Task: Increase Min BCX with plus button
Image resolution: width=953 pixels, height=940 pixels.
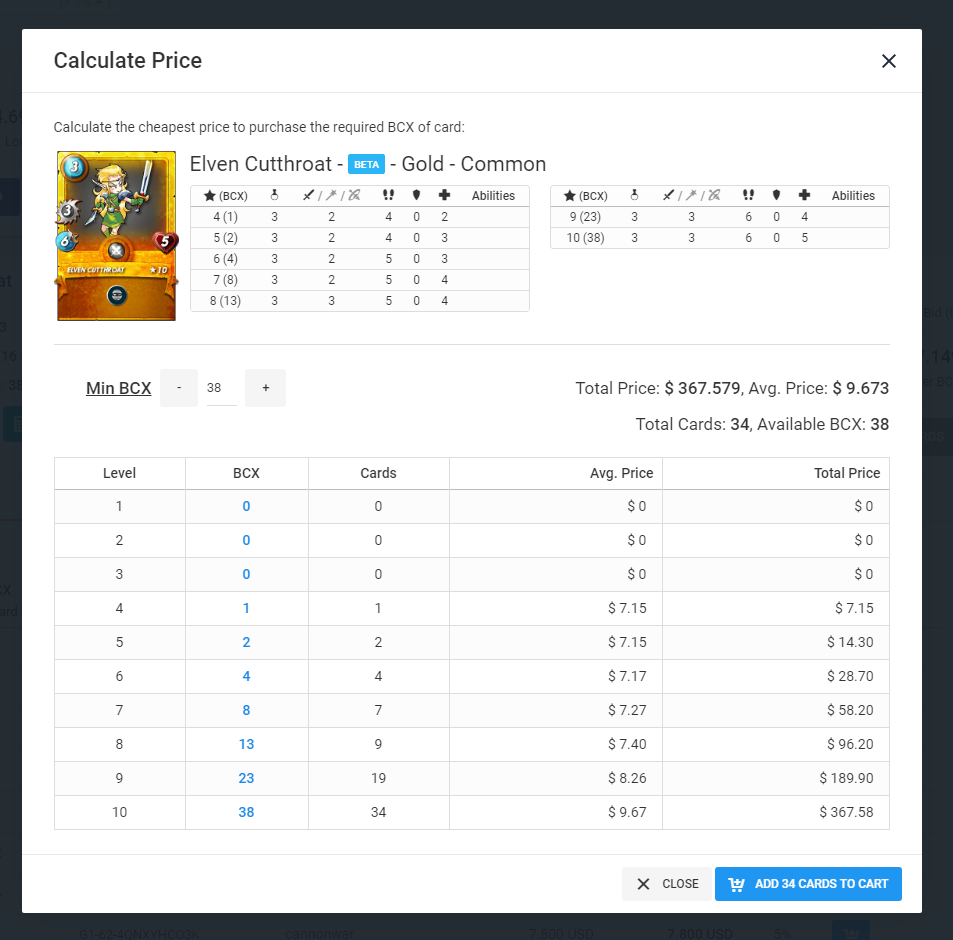Action: tap(265, 388)
